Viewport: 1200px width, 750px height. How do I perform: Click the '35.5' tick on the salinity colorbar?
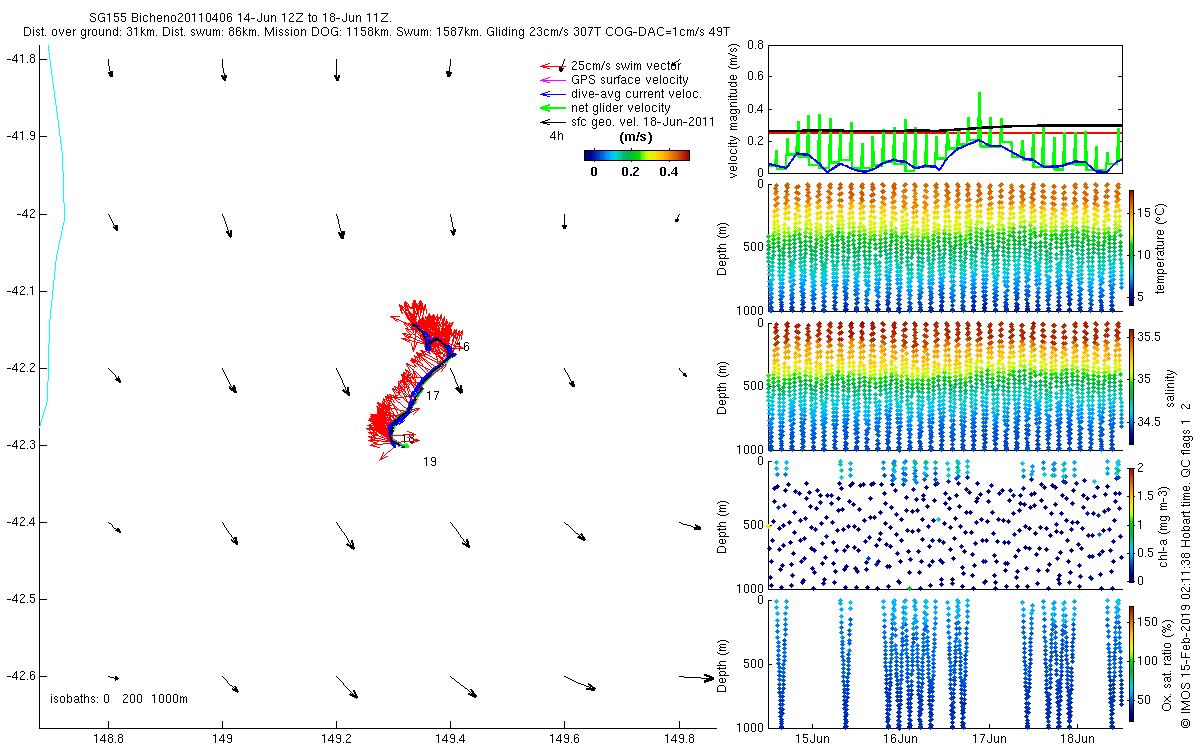point(1150,338)
